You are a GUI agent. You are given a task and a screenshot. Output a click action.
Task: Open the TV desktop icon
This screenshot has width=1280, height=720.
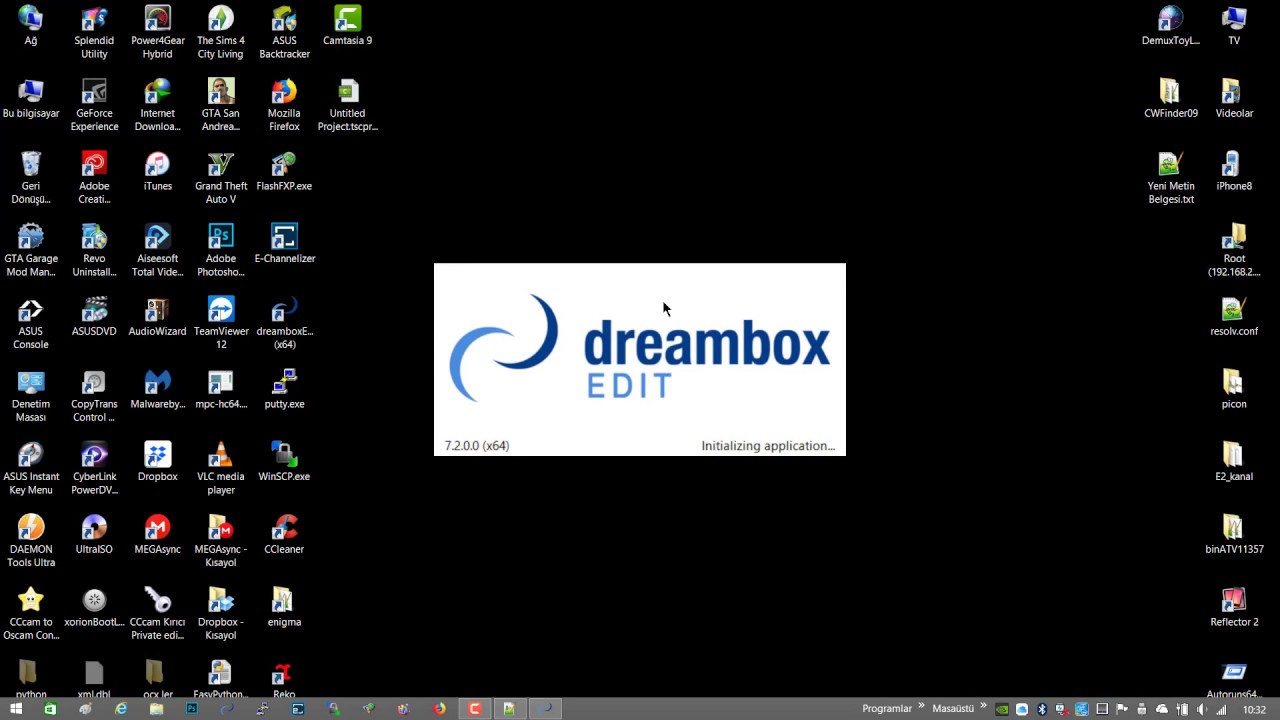pos(1234,26)
